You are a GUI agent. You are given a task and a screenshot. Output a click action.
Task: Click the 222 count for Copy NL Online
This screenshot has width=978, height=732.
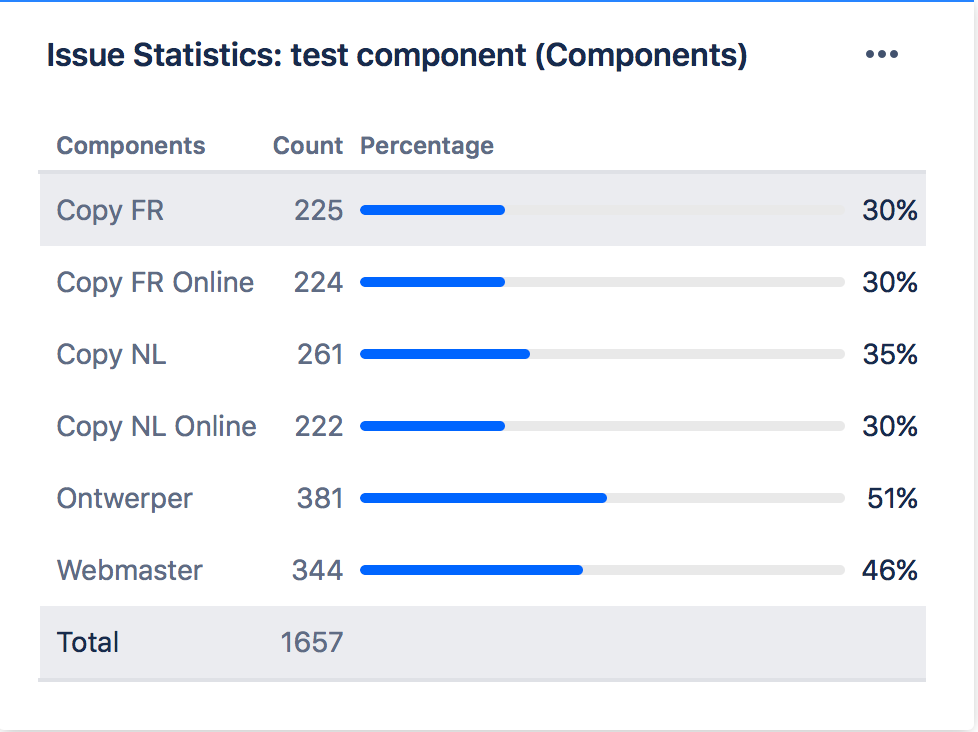pyautogui.click(x=319, y=426)
